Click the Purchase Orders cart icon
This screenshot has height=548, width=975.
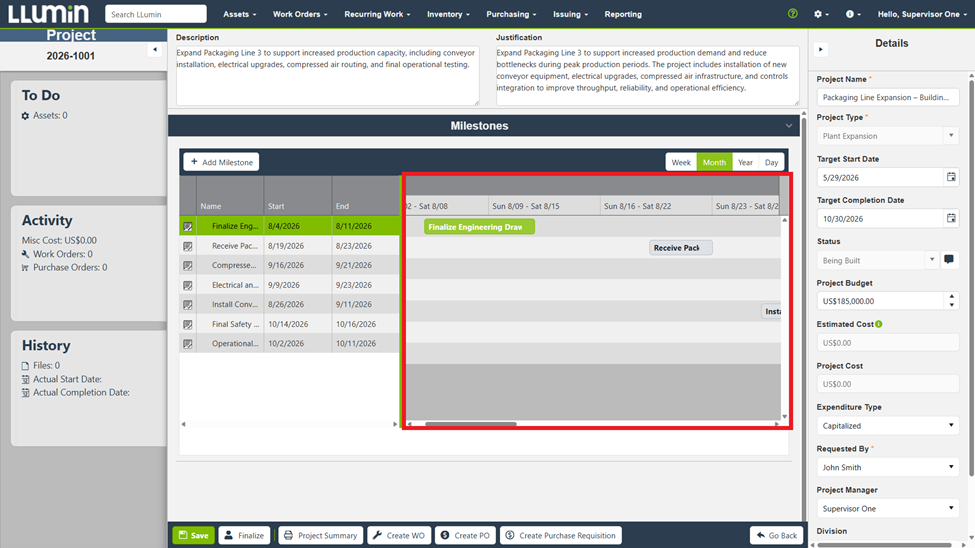[25, 267]
